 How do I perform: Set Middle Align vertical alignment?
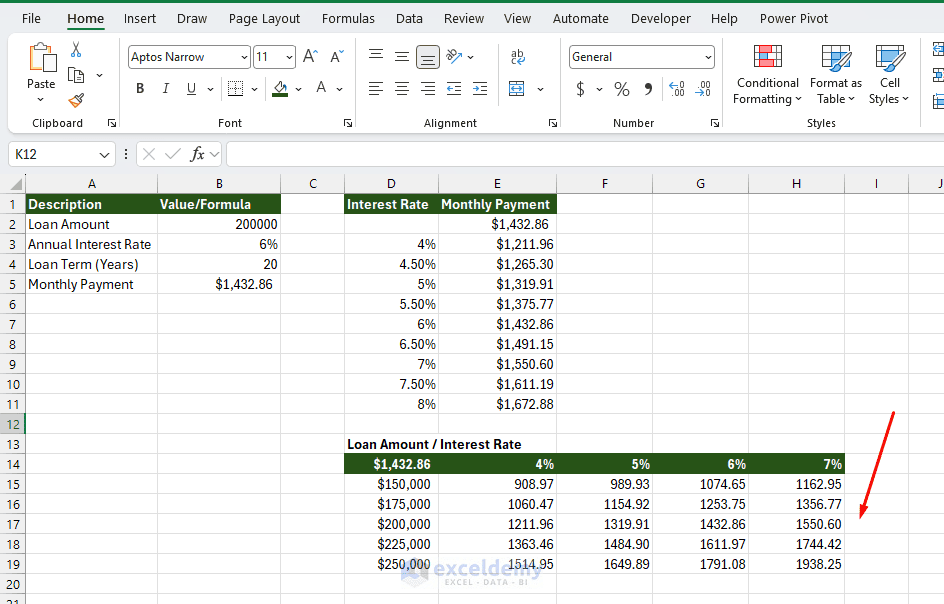(402, 57)
